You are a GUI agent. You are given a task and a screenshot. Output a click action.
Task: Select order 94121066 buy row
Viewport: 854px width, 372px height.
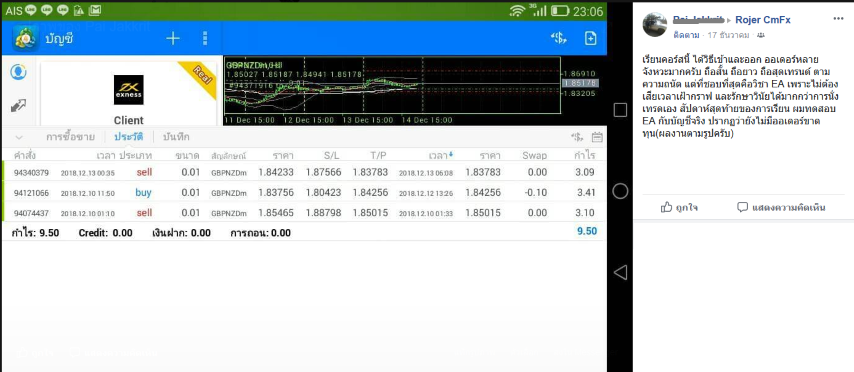[303, 192]
